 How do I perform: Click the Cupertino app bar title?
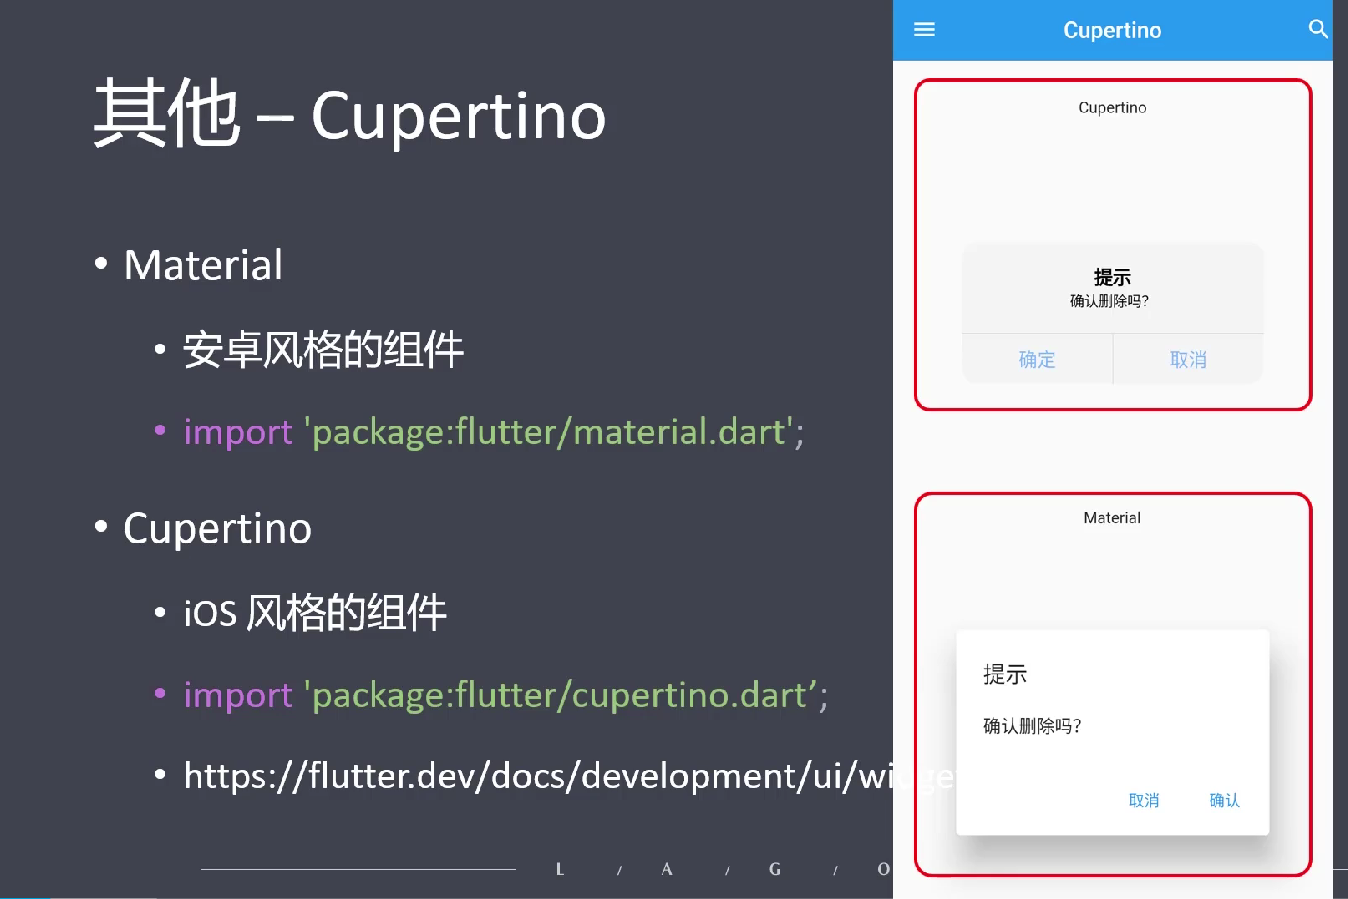1112,30
